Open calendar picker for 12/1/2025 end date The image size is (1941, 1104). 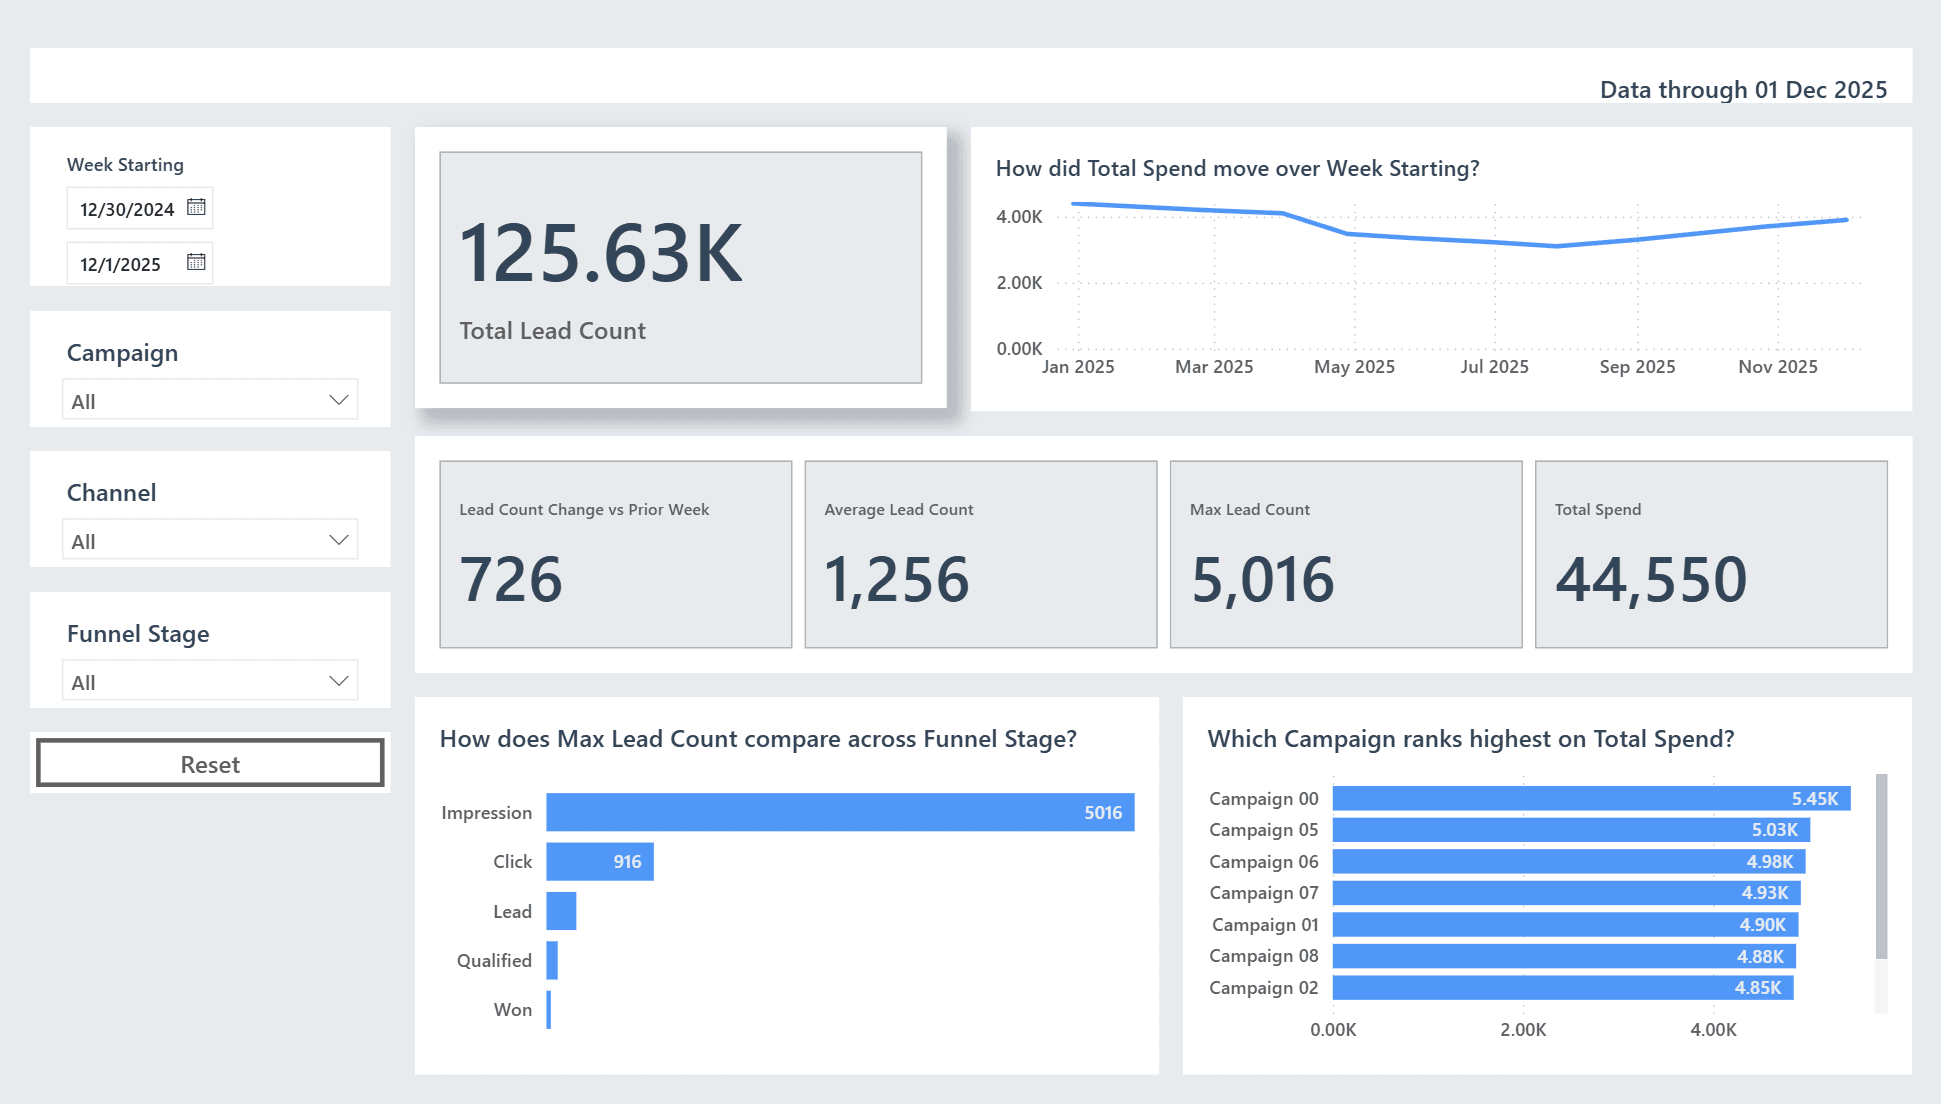tap(196, 262)
